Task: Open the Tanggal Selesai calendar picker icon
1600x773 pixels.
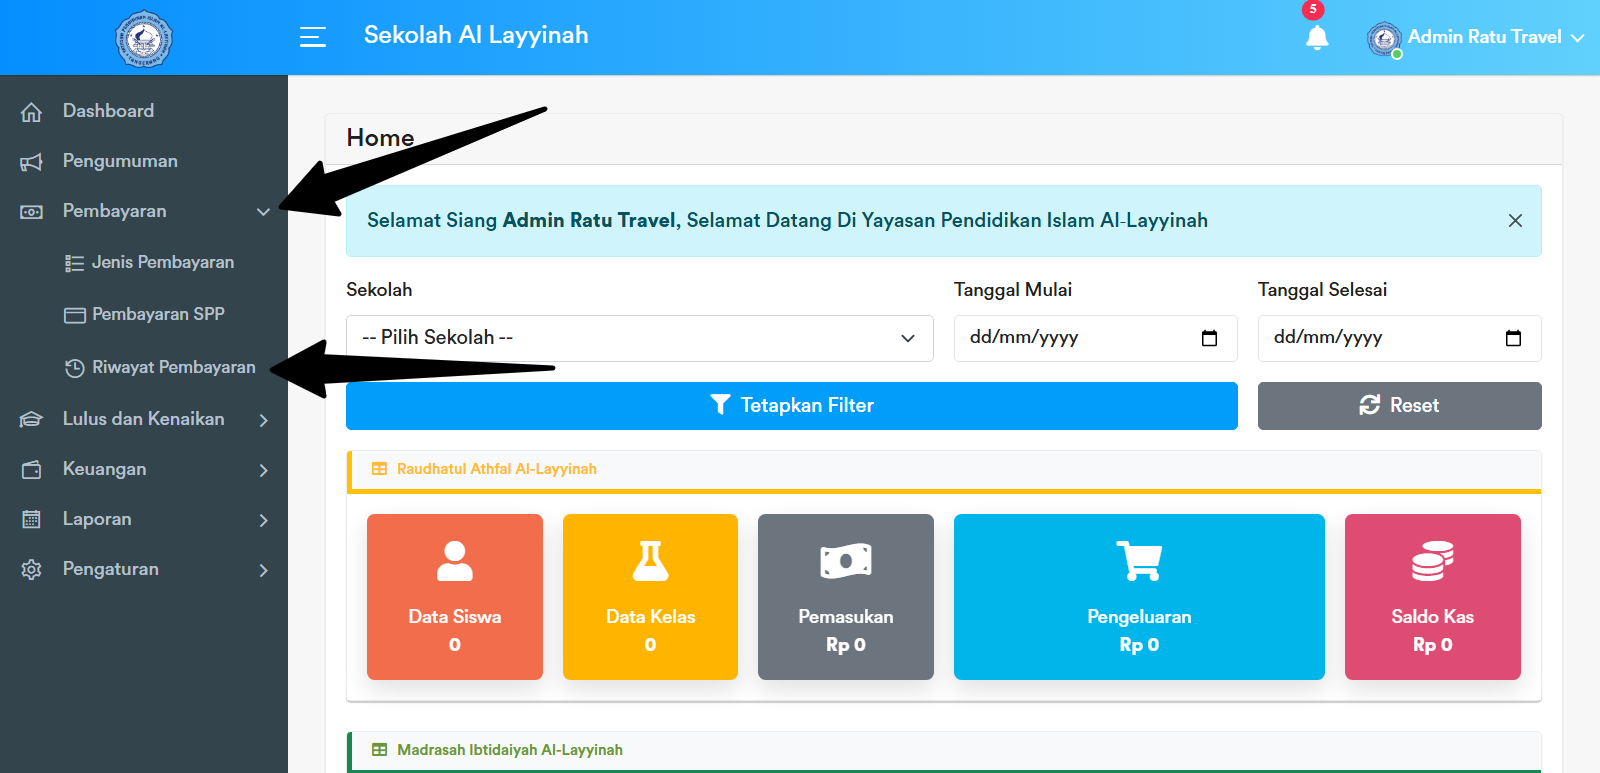Action: 1513,338
